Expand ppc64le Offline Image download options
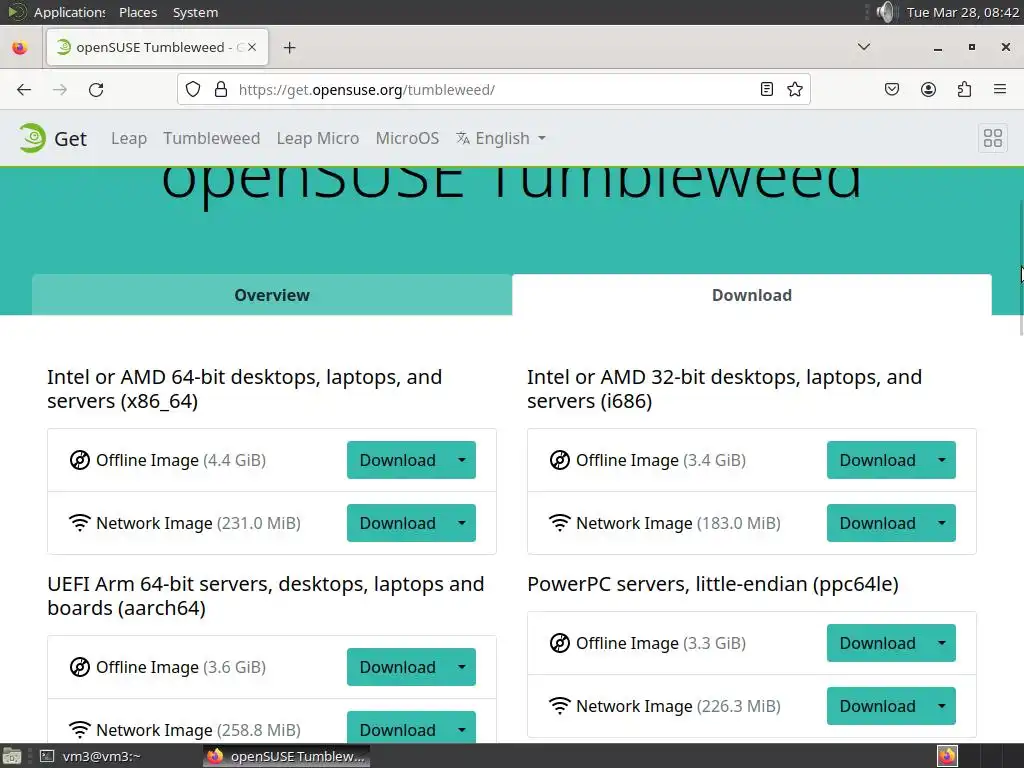Viewport: 1024px width, 768px height. pos(942,643)
